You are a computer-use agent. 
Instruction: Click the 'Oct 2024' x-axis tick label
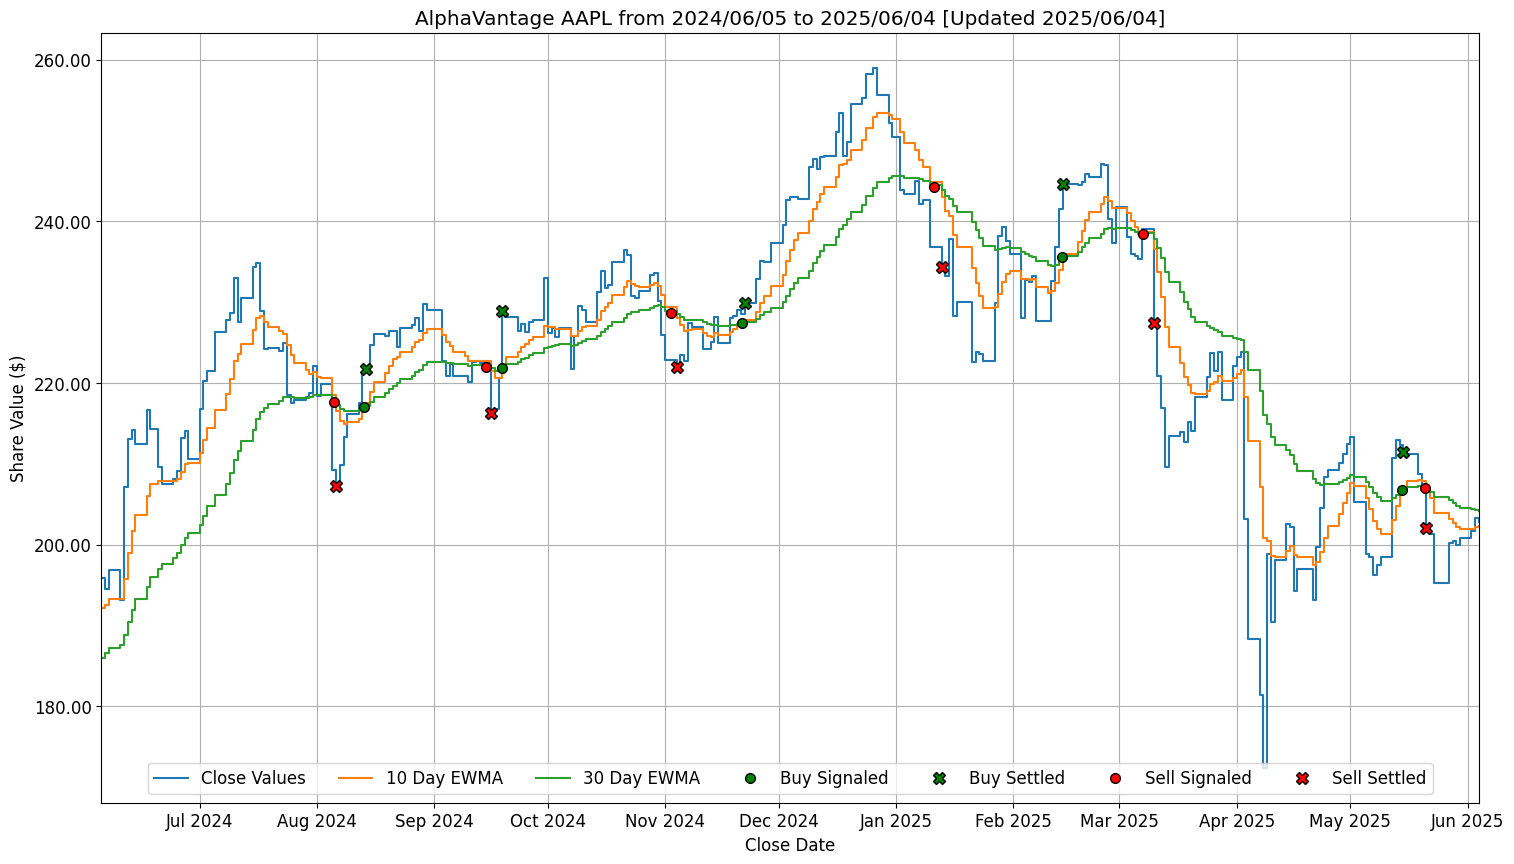[548, 821]
